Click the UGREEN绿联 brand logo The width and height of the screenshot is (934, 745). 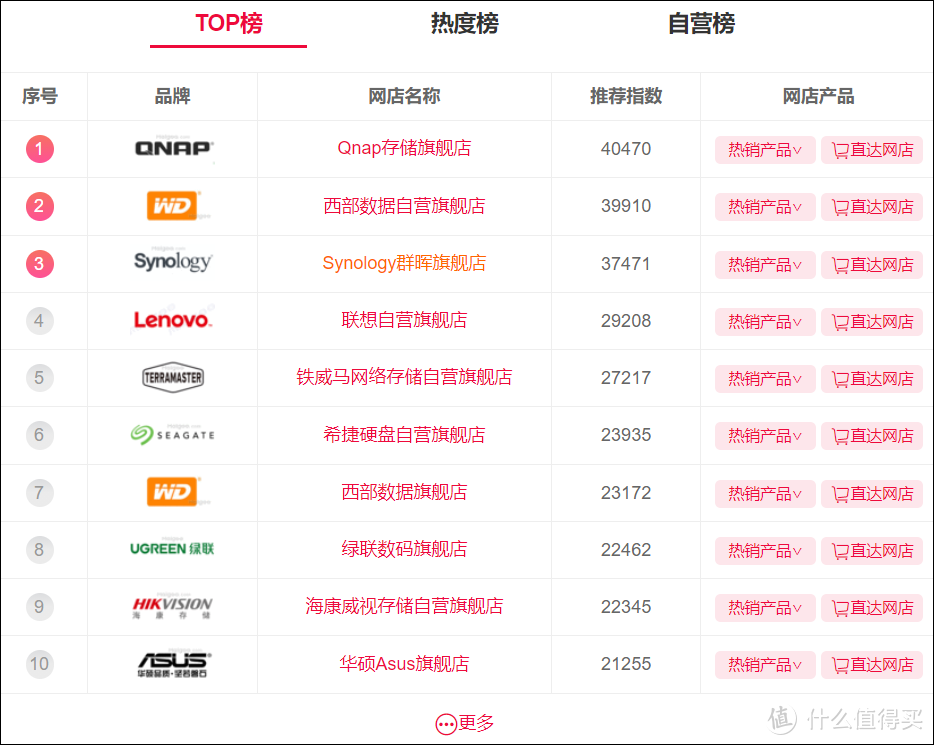point(172,548)
